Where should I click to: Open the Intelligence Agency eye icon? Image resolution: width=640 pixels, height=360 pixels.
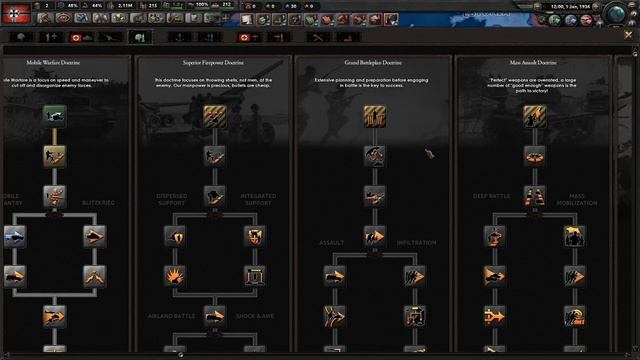click(63, 18)
